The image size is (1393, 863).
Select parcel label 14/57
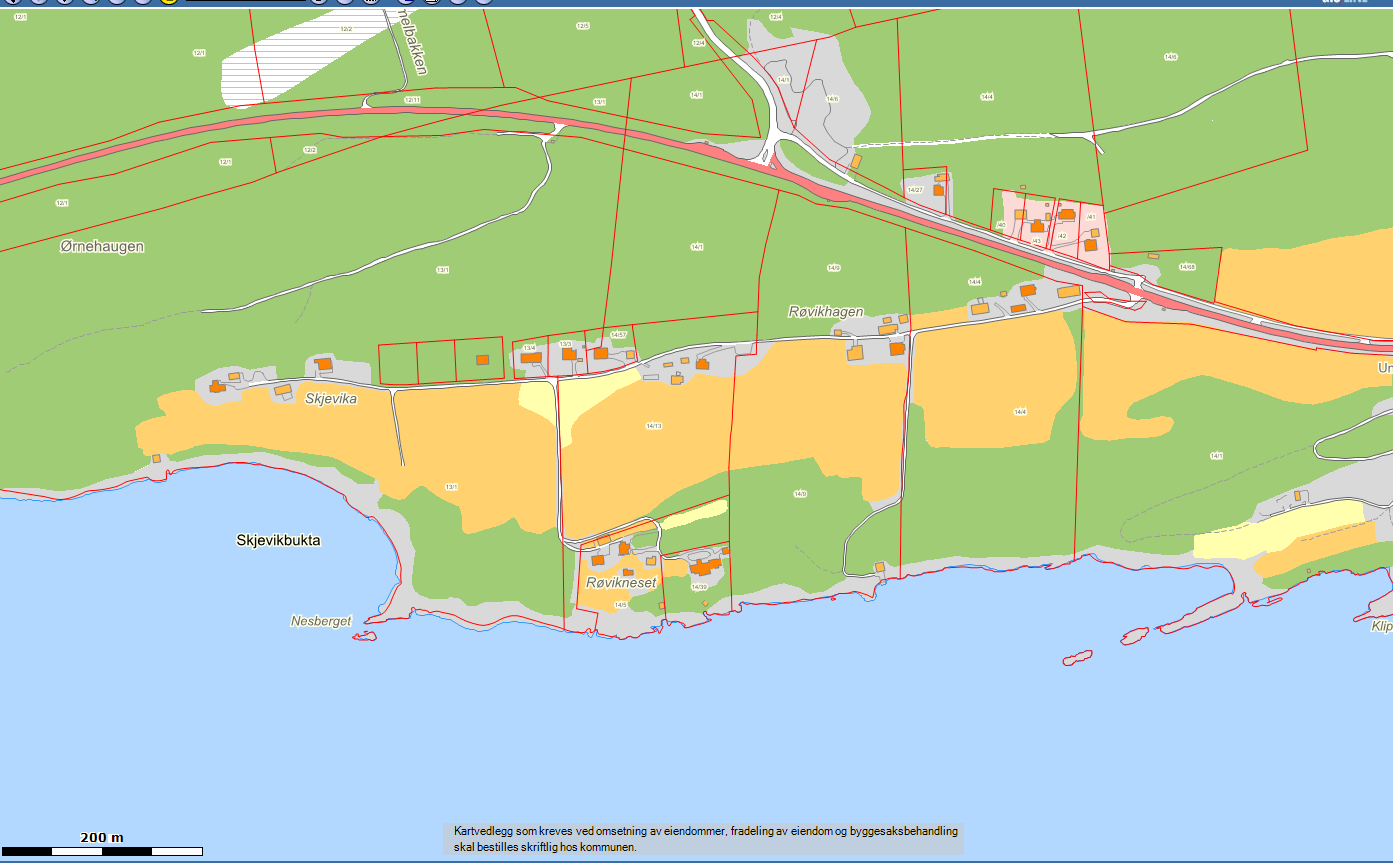[618, 335]
